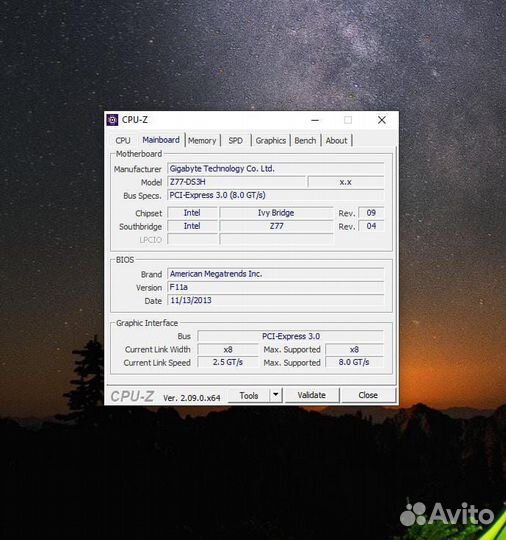506x540 pixels.
Task: Click the Bus Specs PCI-Express 3.0 (8.0 GT/s) field
Action: tap(276, 195)
